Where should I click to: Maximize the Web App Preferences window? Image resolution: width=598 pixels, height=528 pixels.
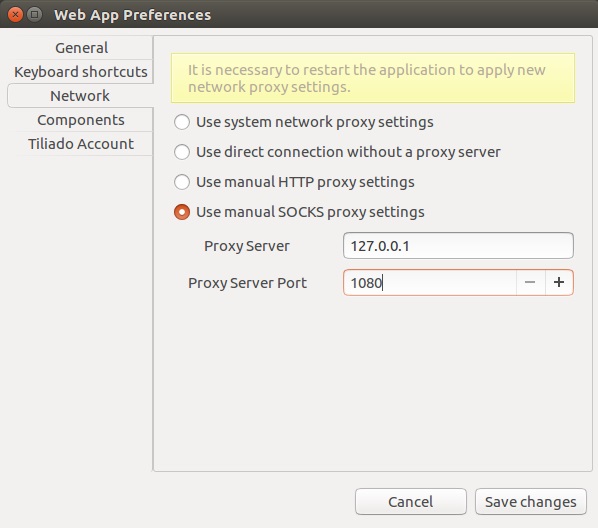35,15
